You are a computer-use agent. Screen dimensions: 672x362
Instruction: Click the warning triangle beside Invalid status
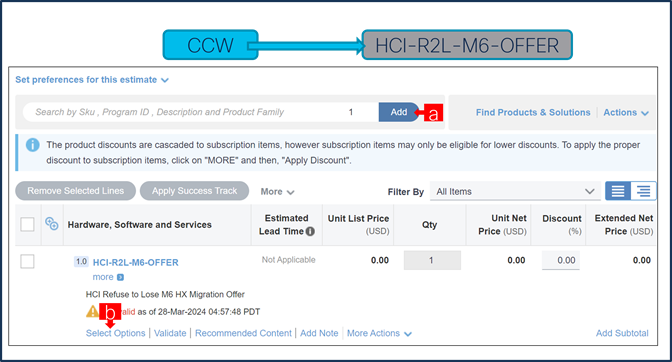[x=92, y=311]
